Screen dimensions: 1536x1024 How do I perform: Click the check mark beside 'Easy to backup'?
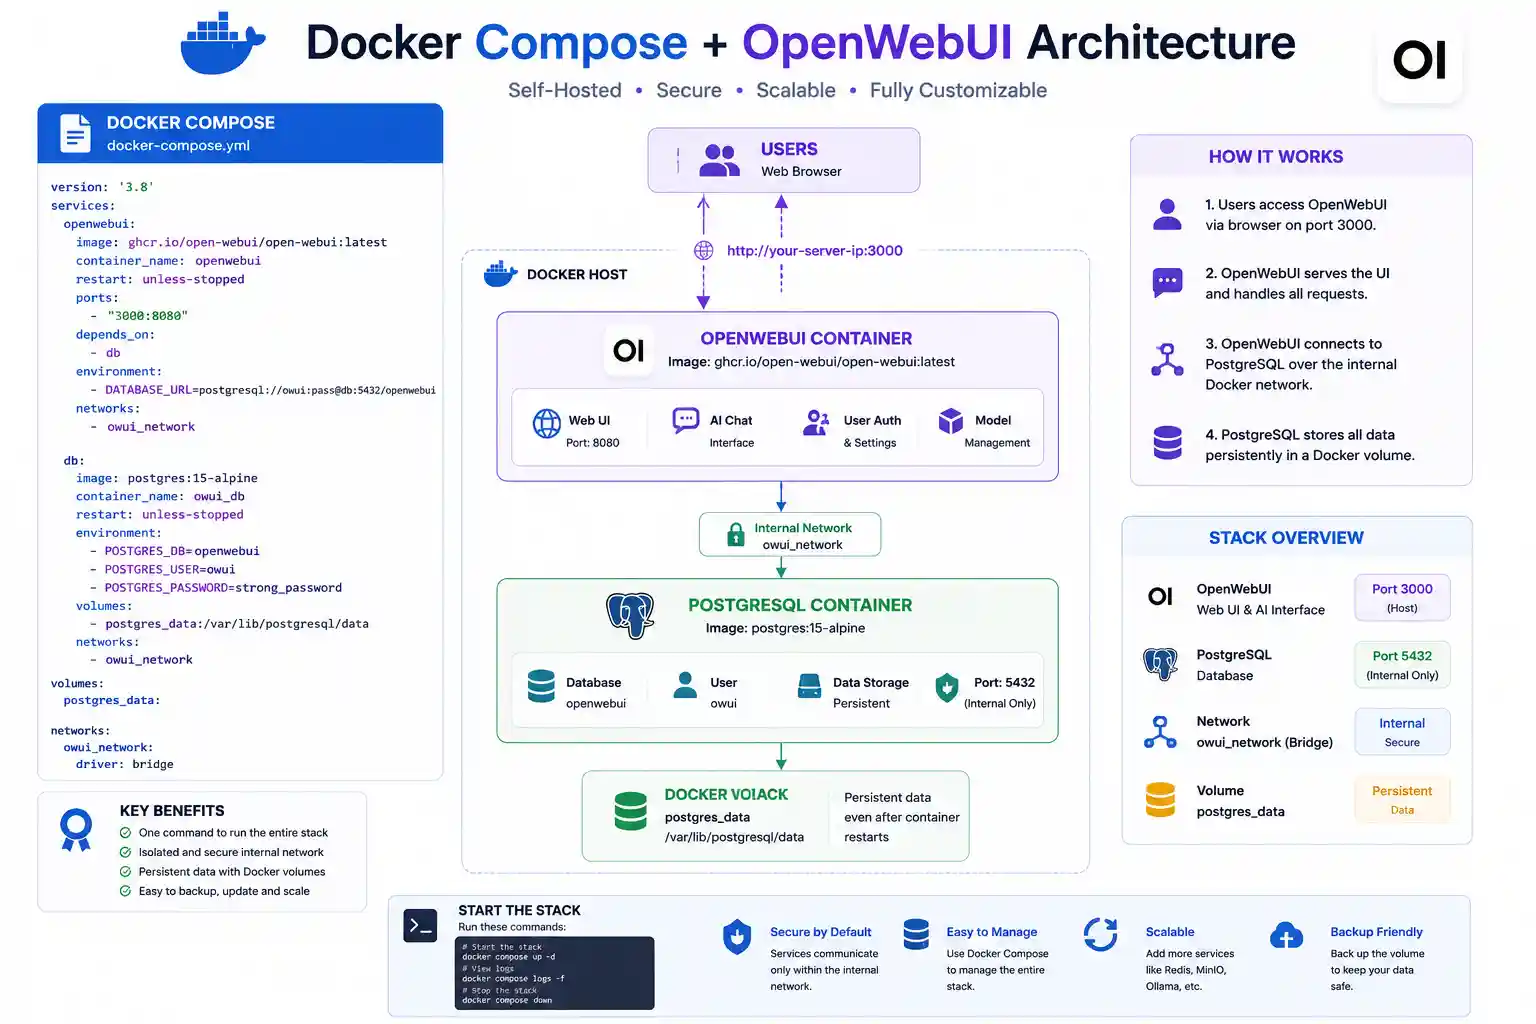(125, 891)
